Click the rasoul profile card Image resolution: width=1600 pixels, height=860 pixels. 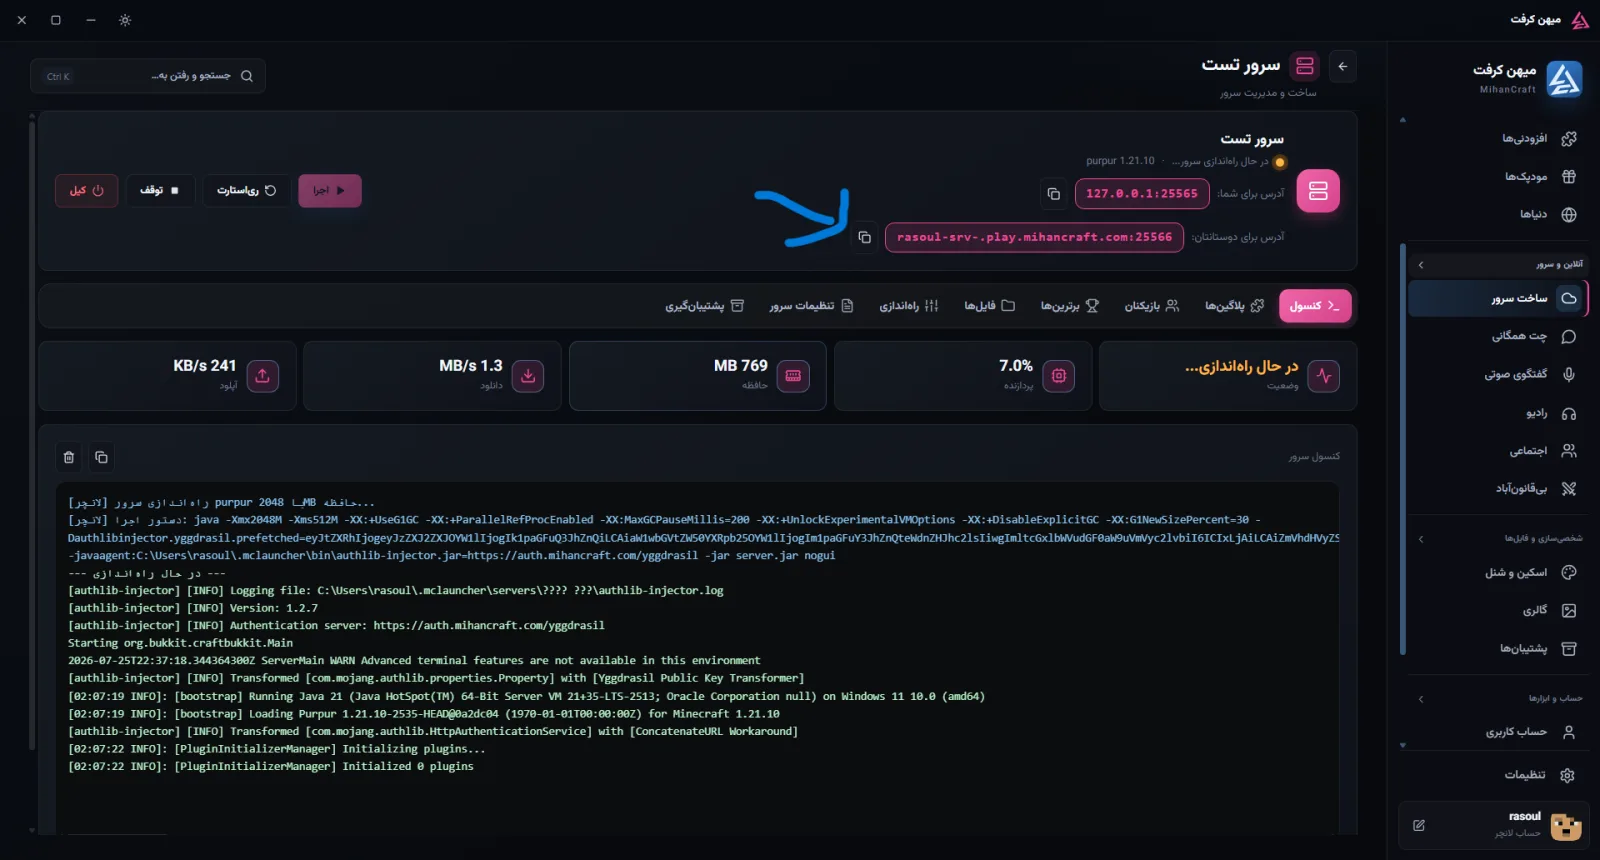1494,826
